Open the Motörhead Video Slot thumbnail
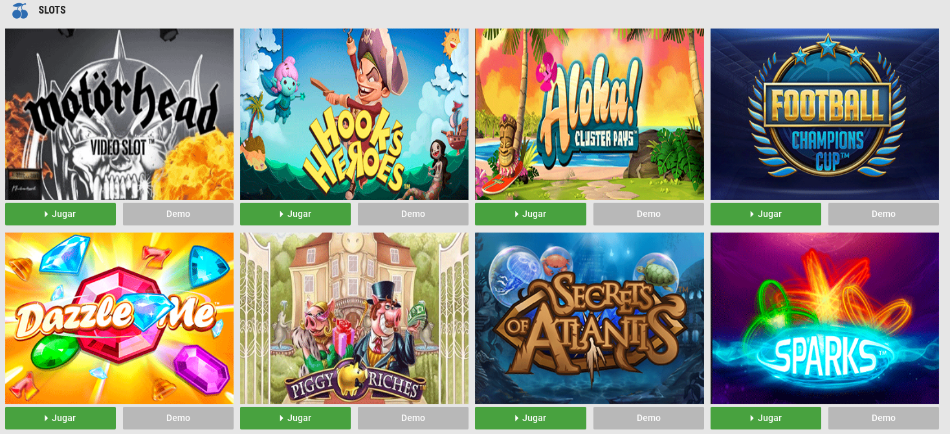This screenshot has height=434, width=950. (119, 114)
